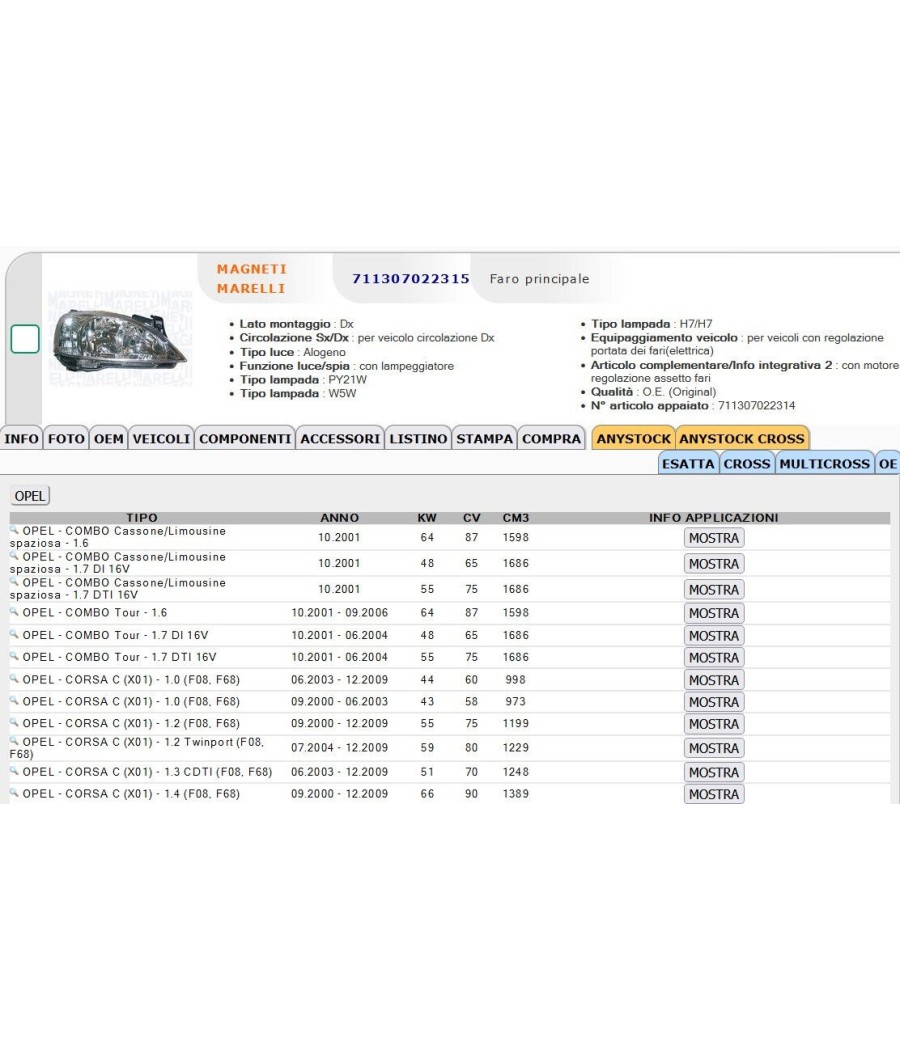
Task: Open the LISTINO tab
Action: point(419,439)
